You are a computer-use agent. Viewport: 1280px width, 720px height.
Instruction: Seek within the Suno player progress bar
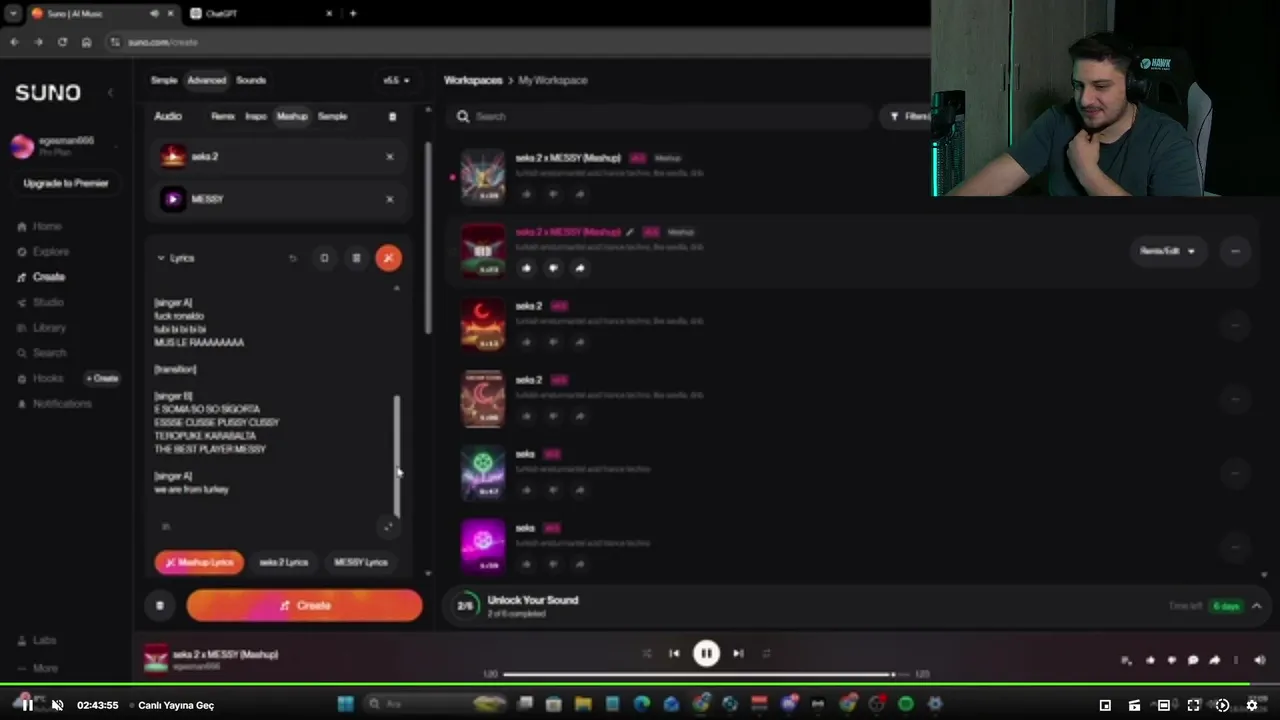click(706, 674)
